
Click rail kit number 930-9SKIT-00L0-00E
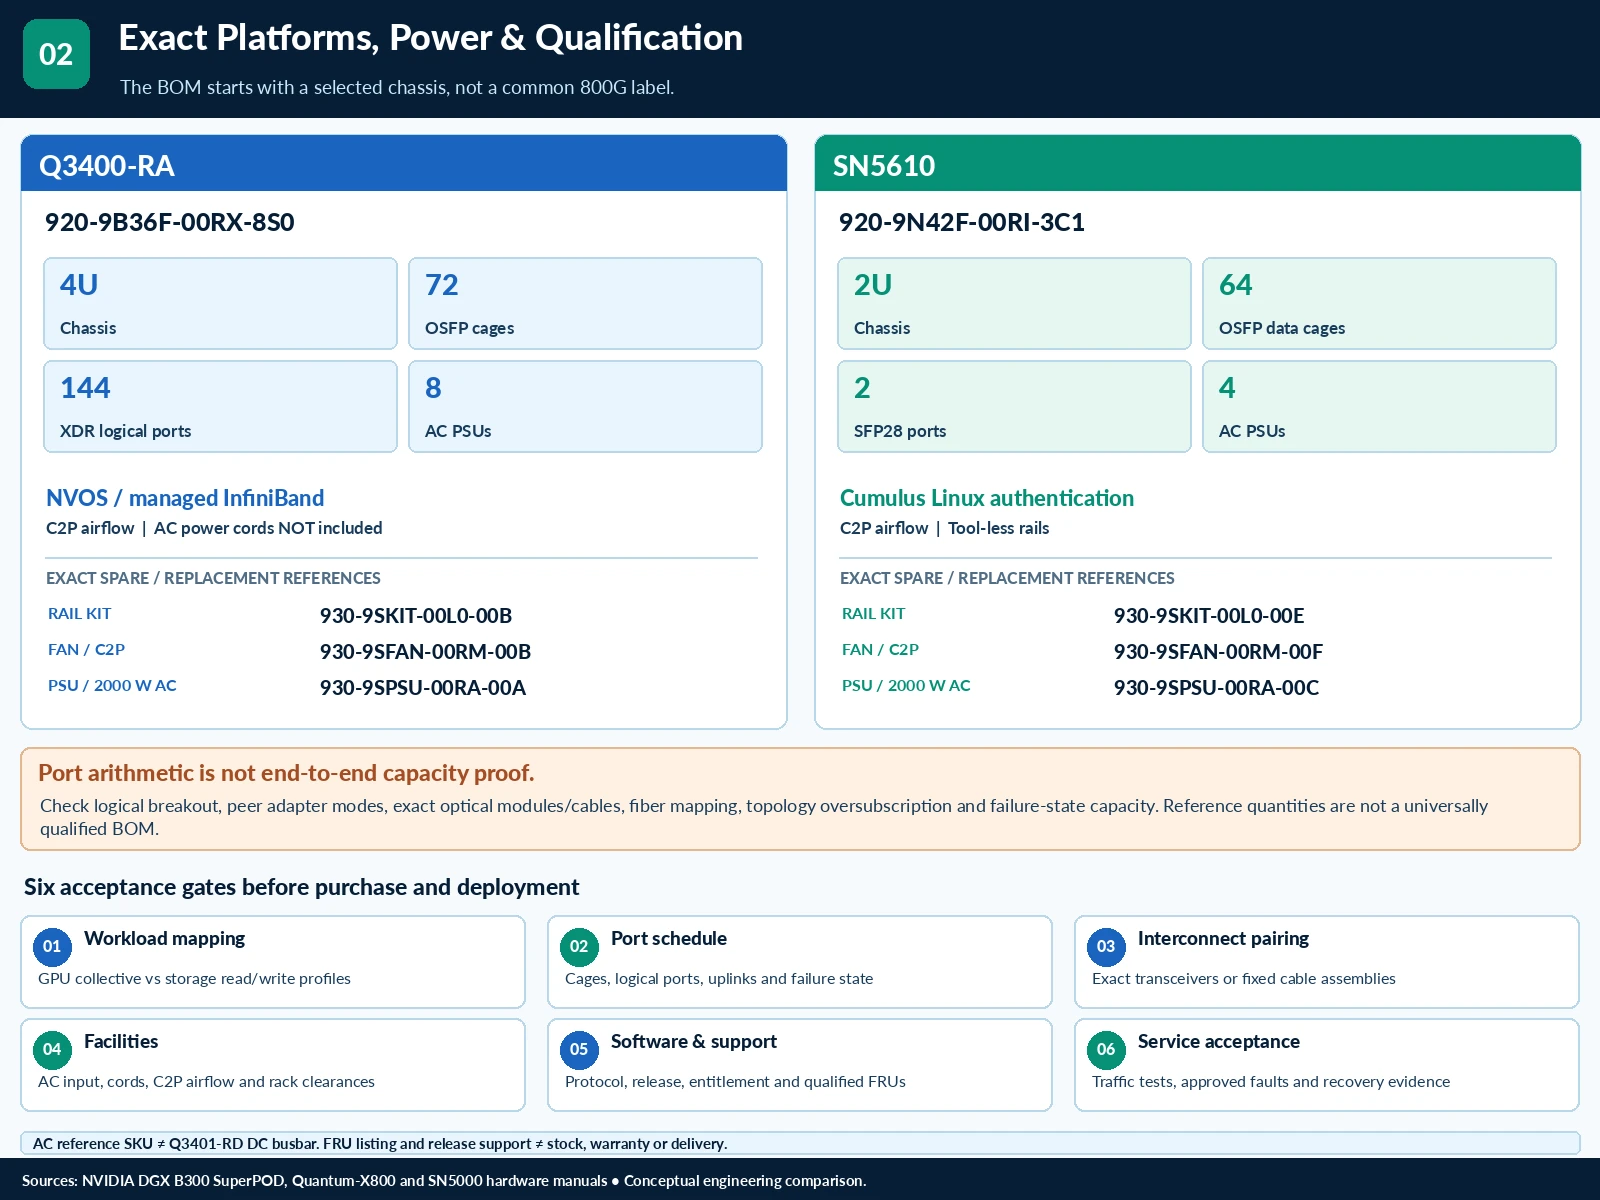tap(1209, 616)
